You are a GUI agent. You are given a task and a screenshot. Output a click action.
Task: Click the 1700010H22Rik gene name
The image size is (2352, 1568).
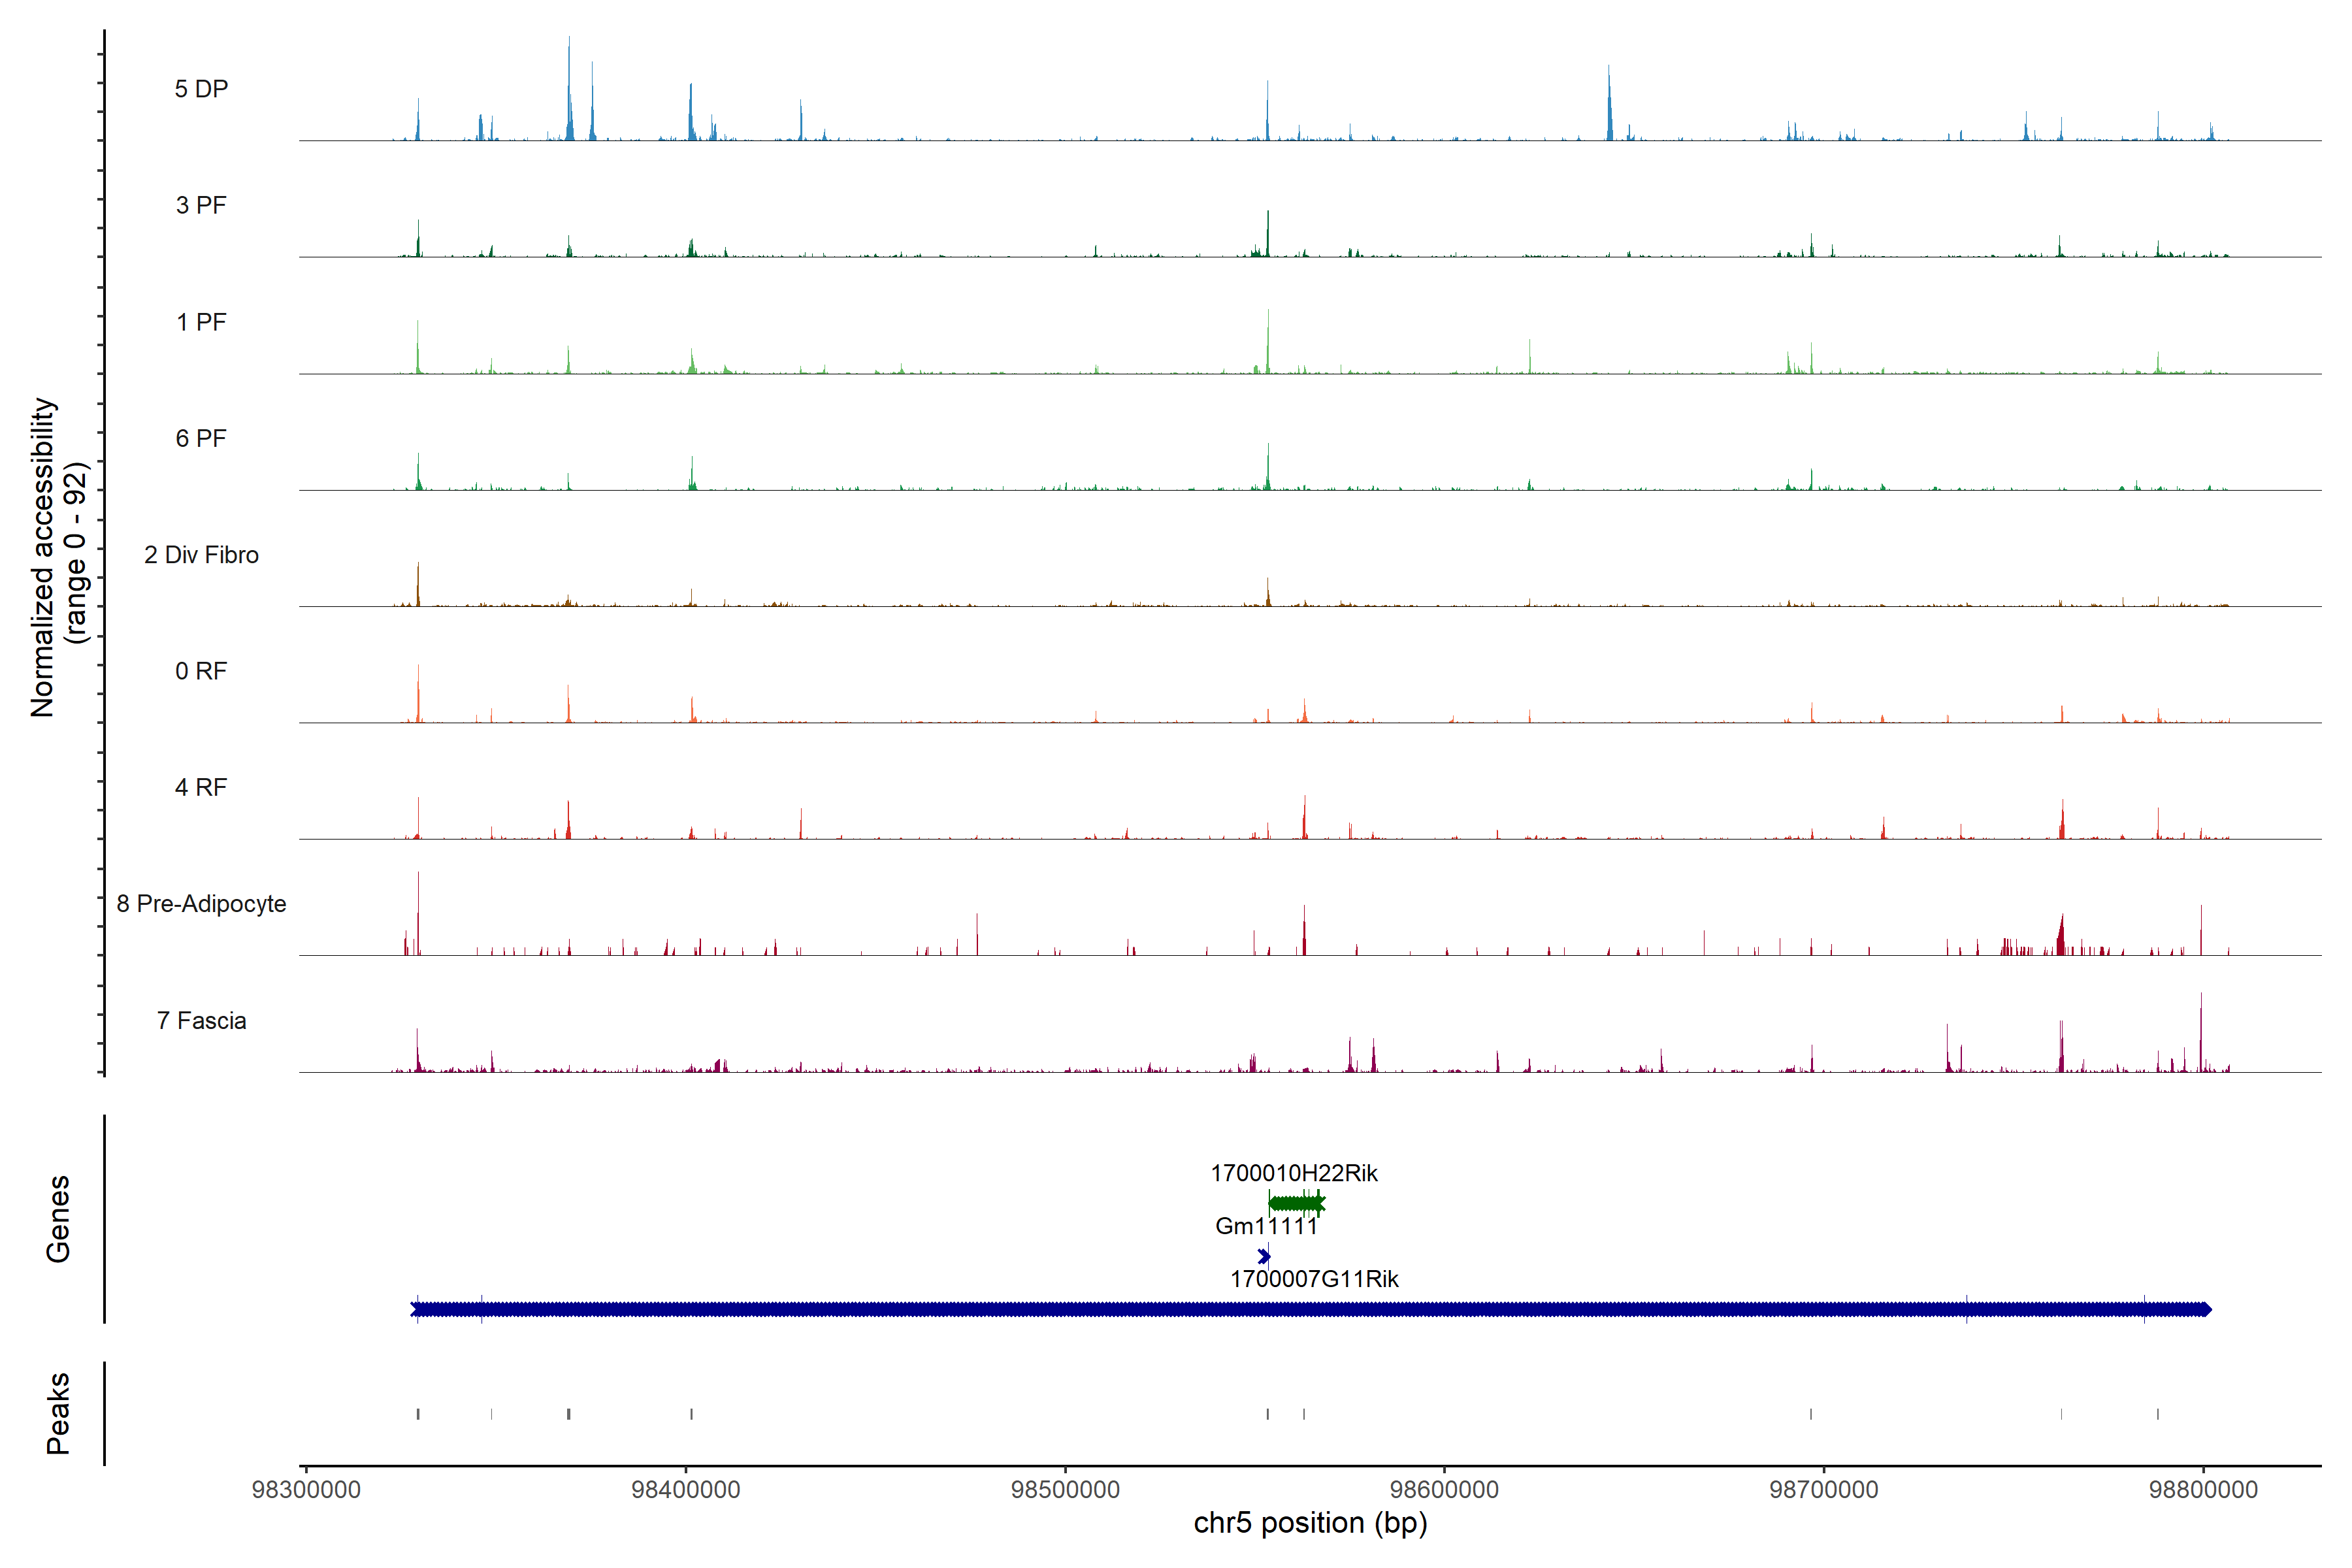point(1294,1173)
